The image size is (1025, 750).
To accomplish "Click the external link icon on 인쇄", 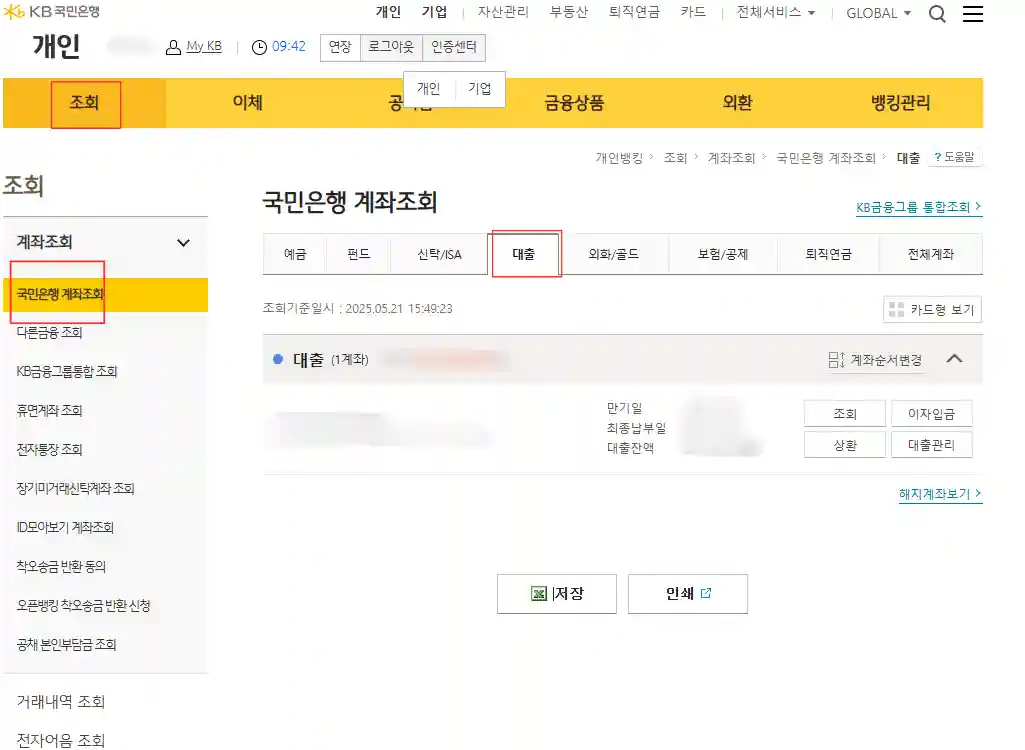I will (706, 593).
